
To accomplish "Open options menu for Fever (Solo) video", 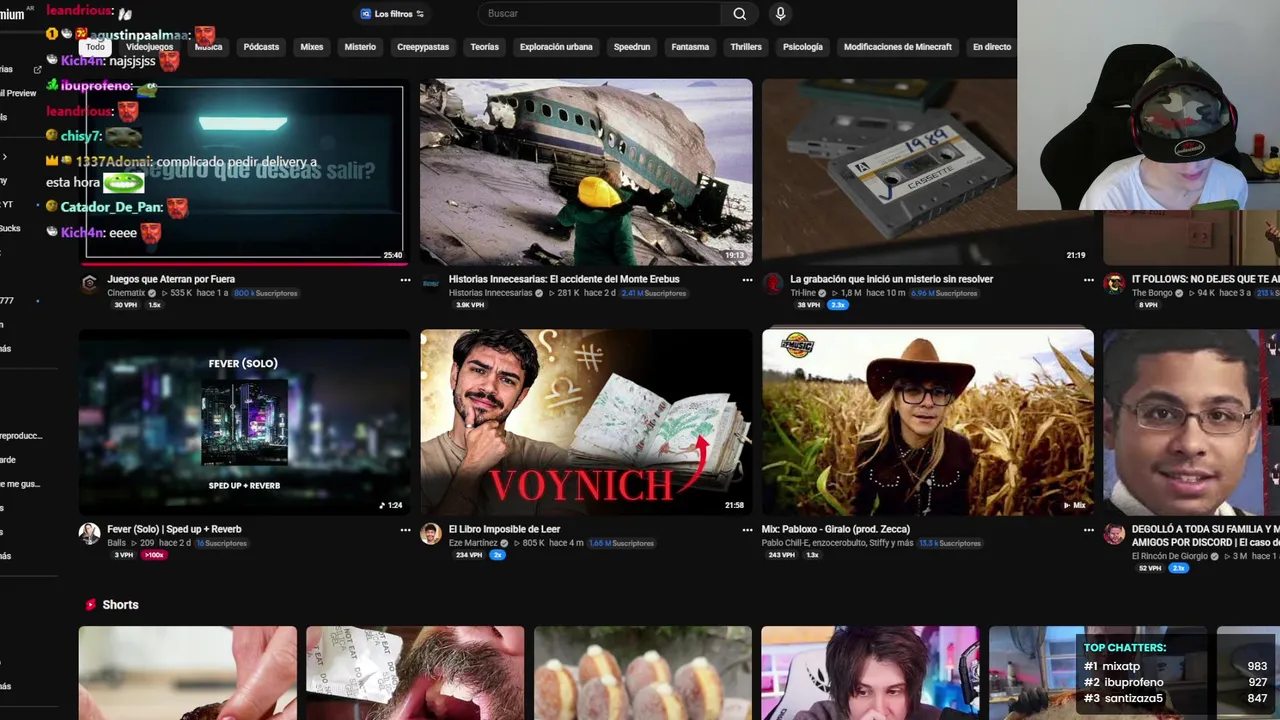I will coord(405,530).
